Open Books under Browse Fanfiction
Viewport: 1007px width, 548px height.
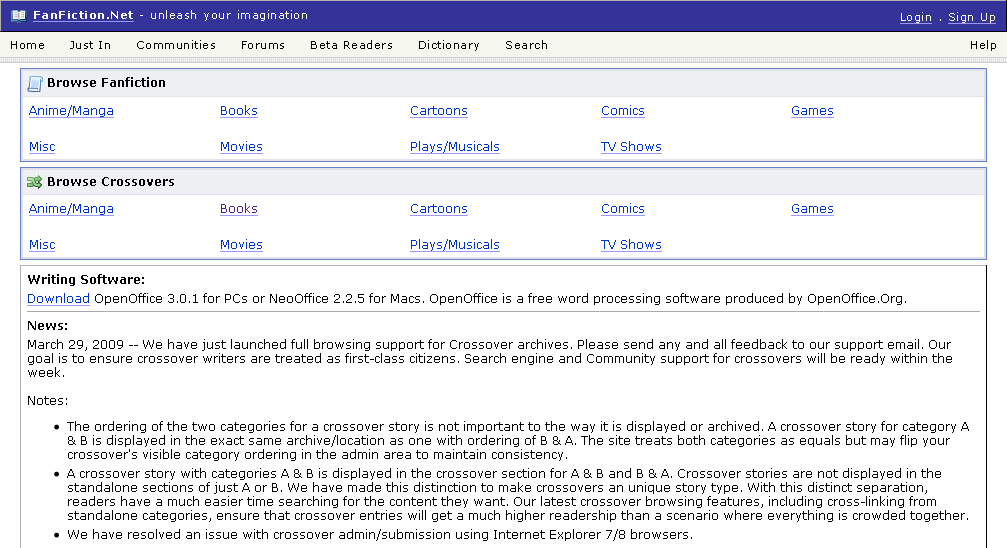pos(238,110)
